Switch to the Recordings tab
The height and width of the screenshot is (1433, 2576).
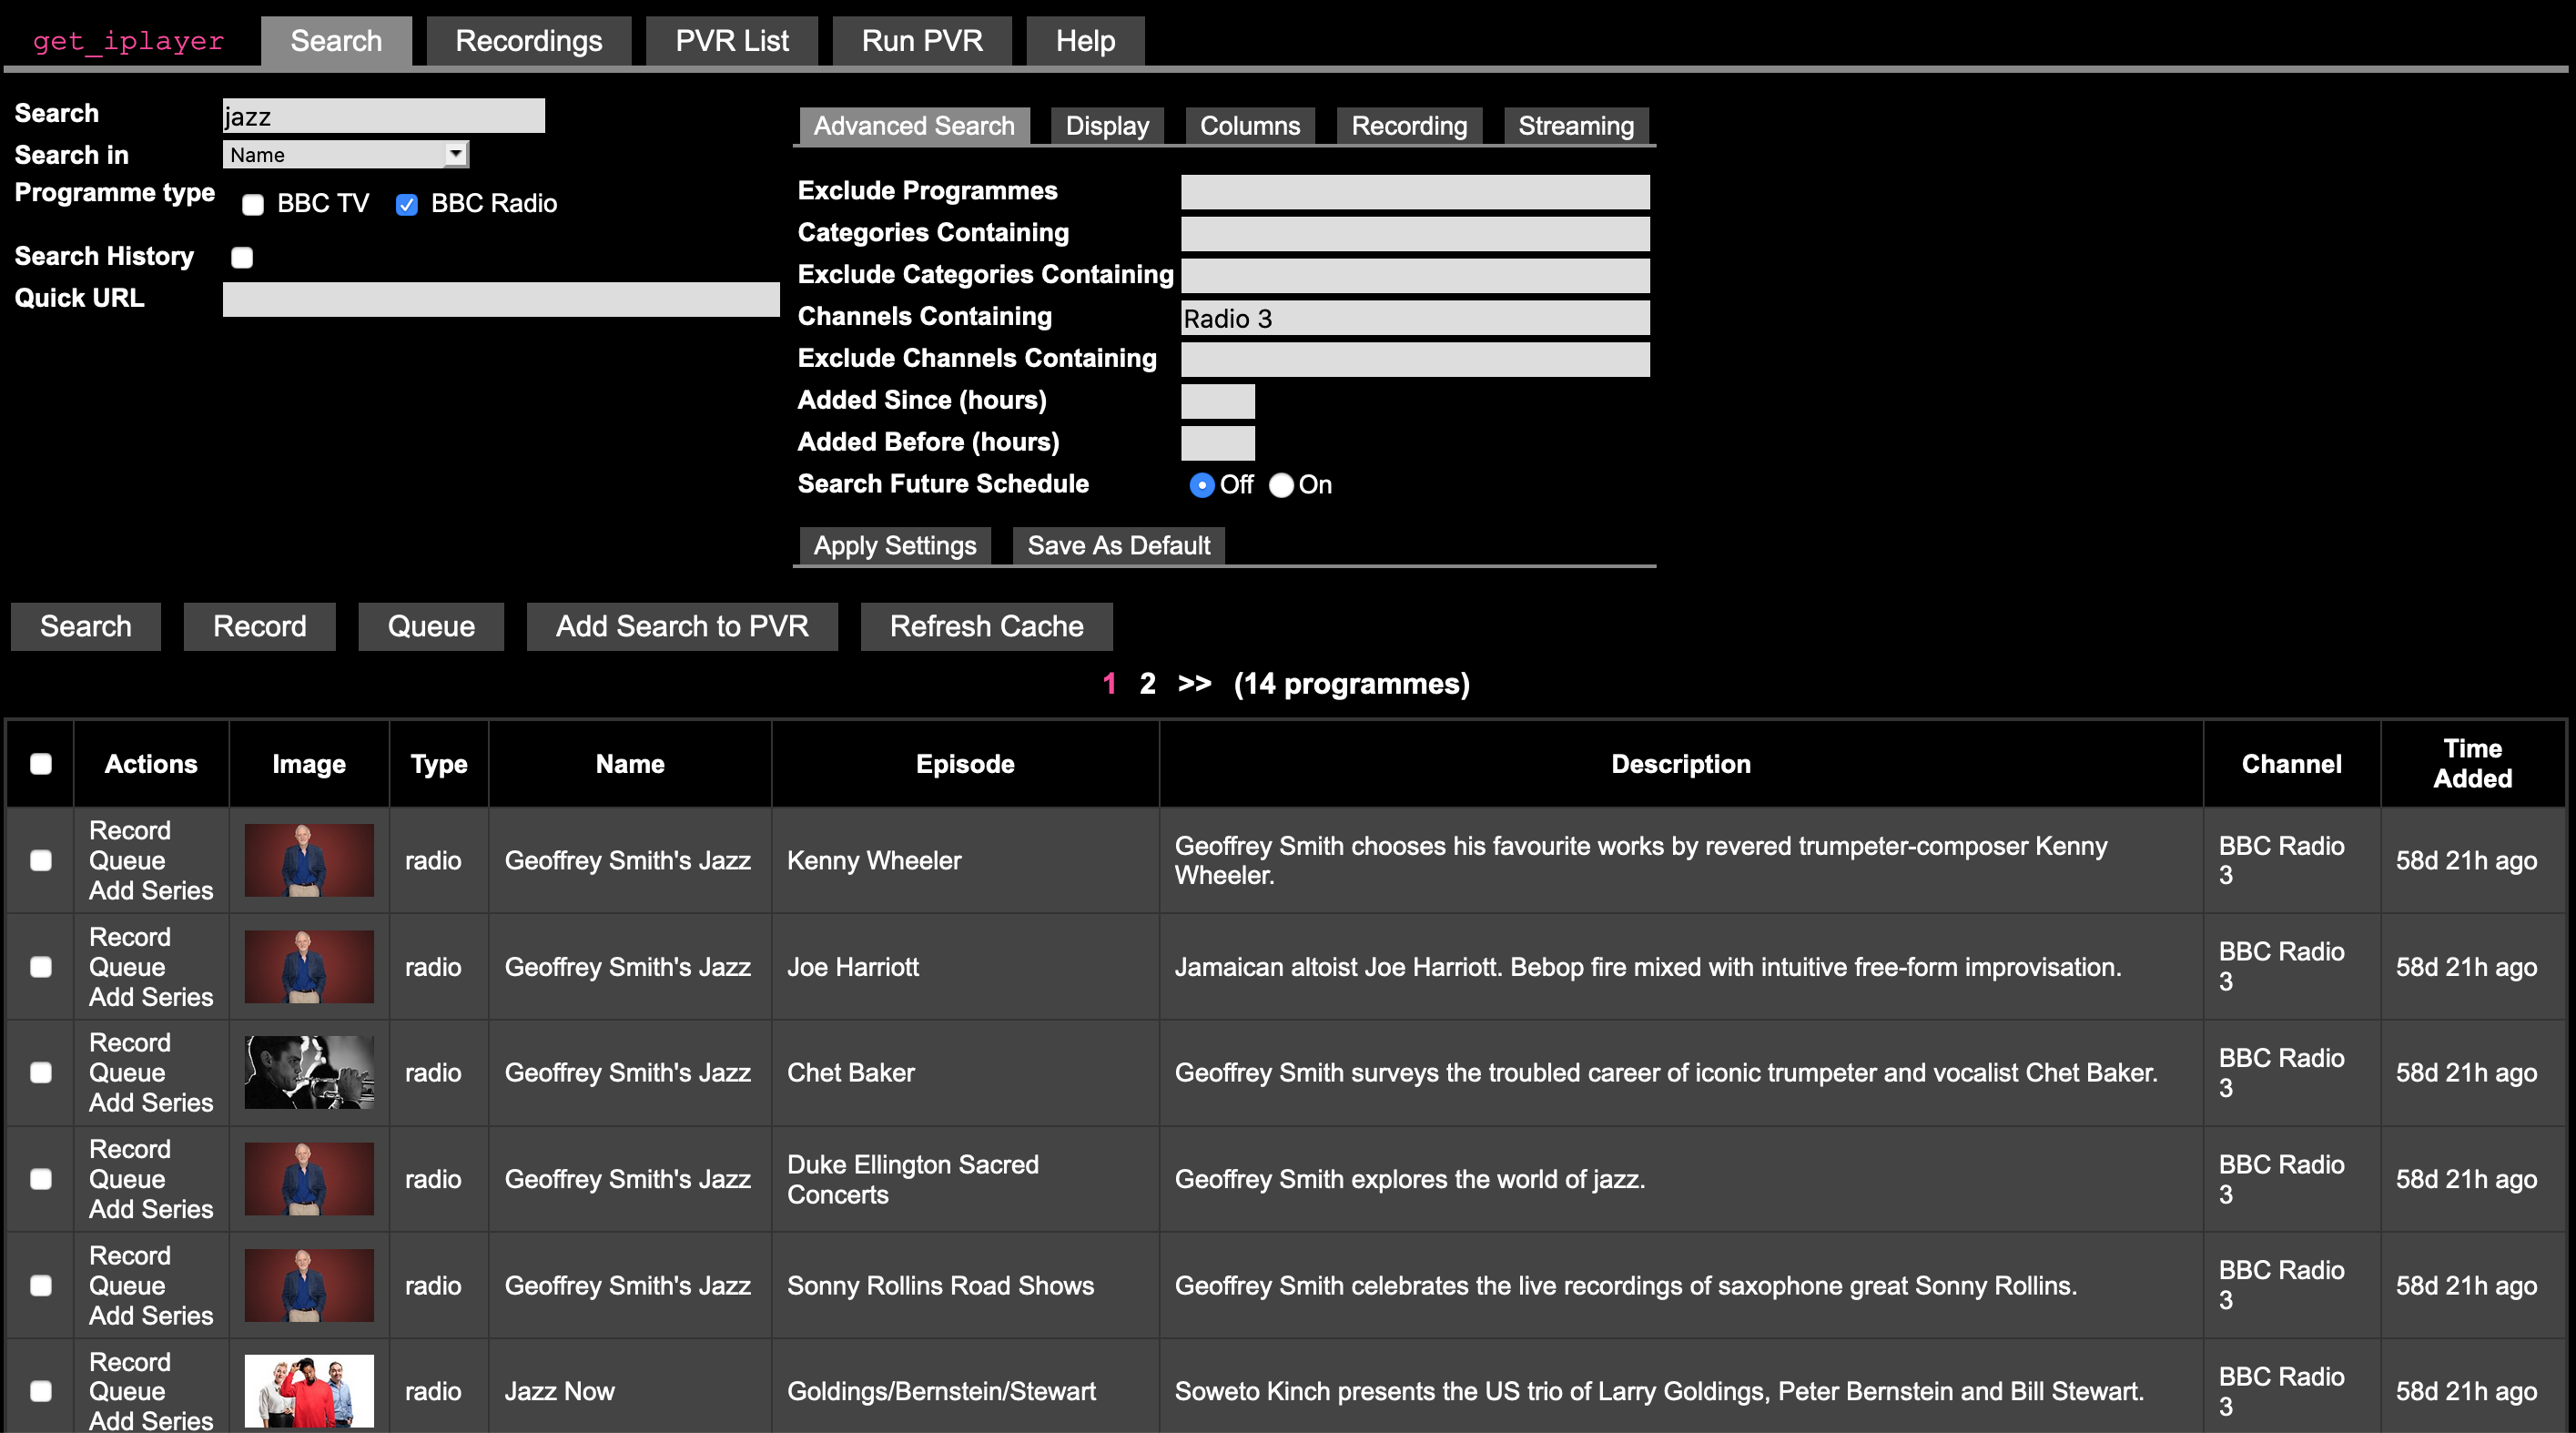[528, 41]
